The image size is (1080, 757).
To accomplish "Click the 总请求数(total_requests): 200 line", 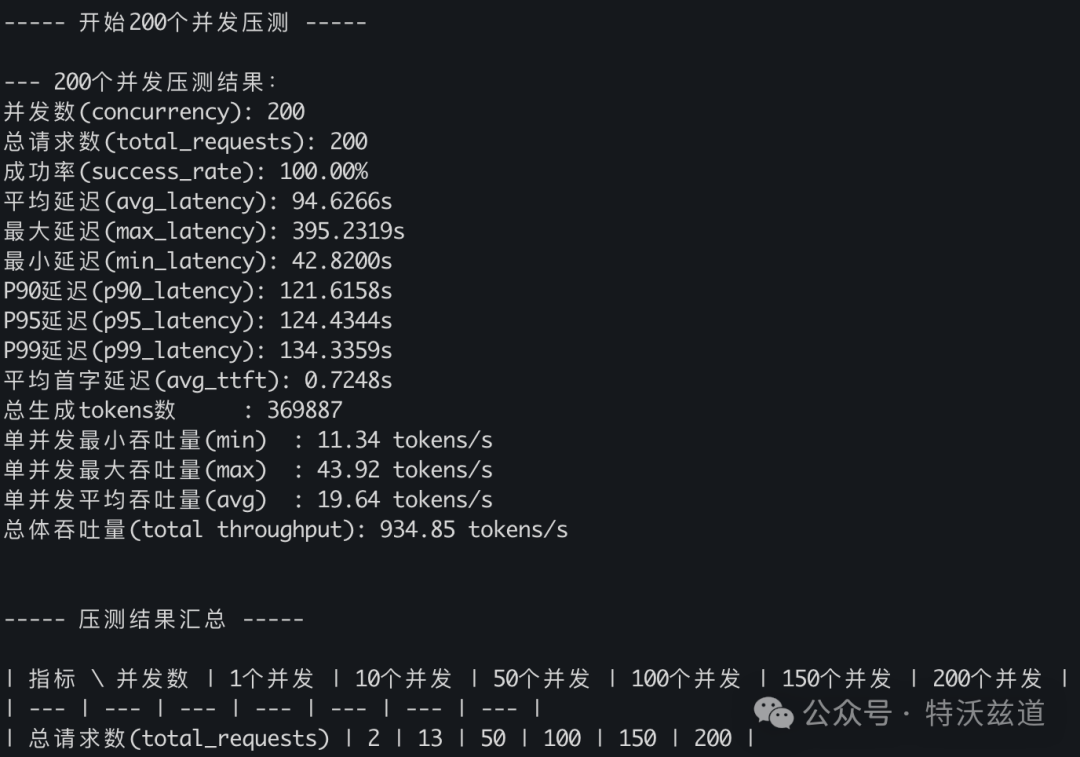I will [185, 142].
